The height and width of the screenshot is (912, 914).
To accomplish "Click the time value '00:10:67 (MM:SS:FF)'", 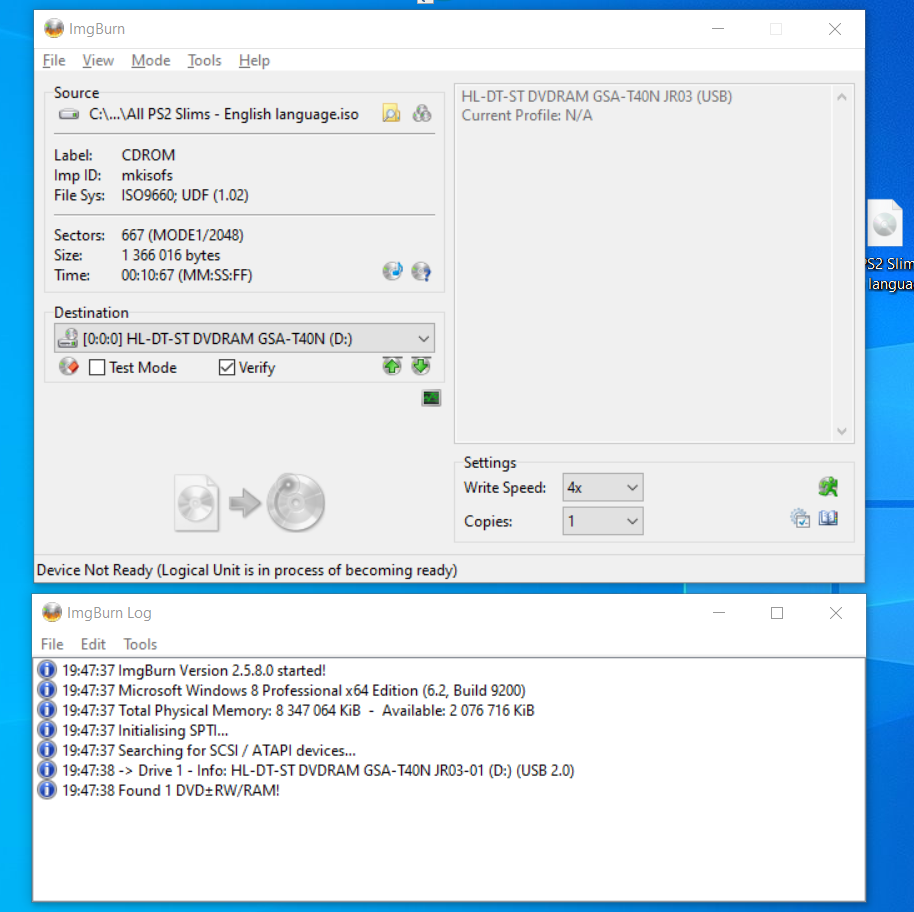I will pyautogui.click(x=187, y=275).
